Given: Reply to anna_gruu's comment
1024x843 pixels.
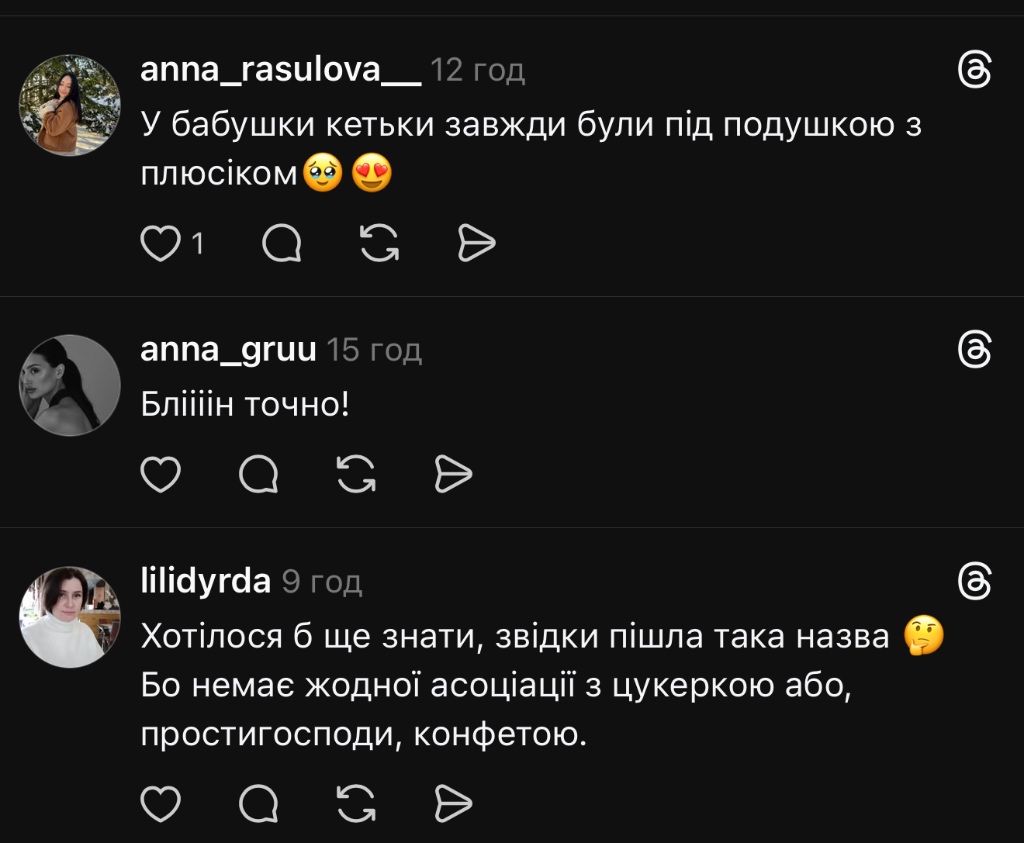Looking at the screenshot, I should 258,474.
